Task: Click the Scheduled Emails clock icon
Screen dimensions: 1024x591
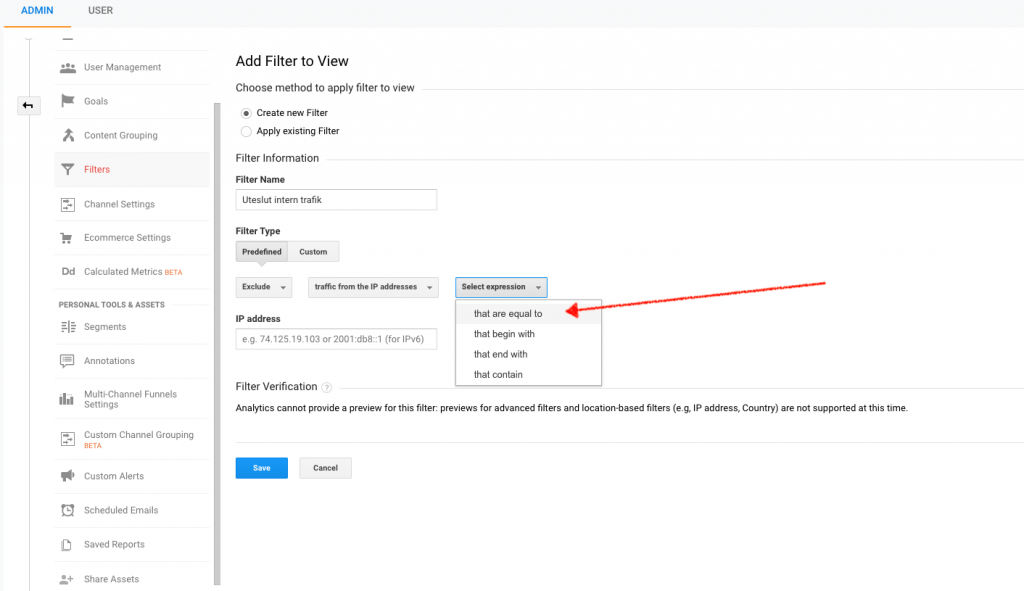Action: click(x=67, y=510)
